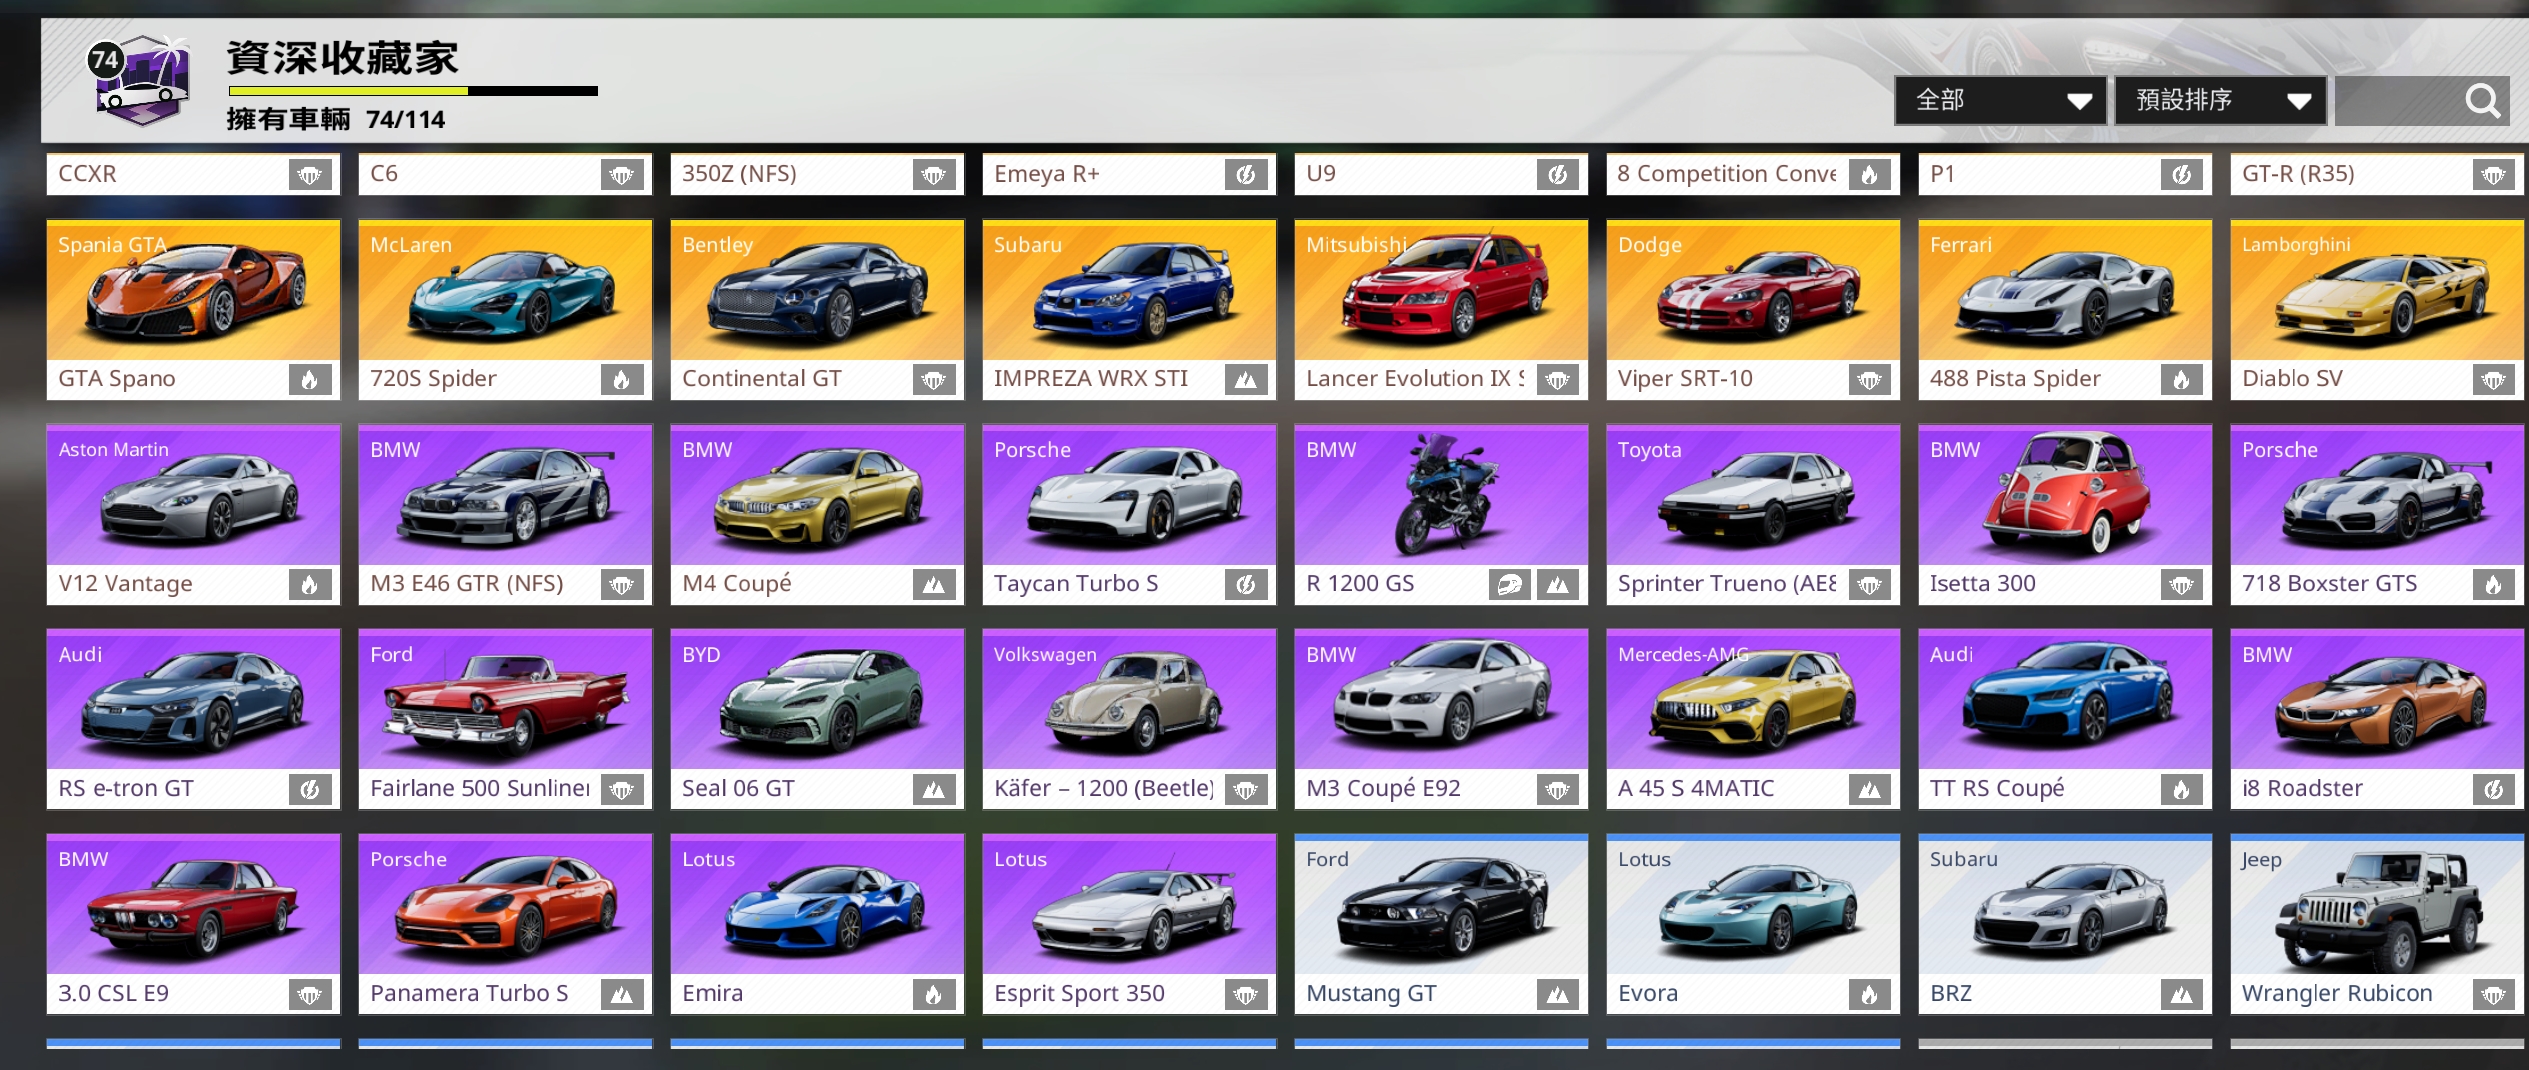
Task: Click mountain icon on Mustang GT card
Action: point(1557,995)
